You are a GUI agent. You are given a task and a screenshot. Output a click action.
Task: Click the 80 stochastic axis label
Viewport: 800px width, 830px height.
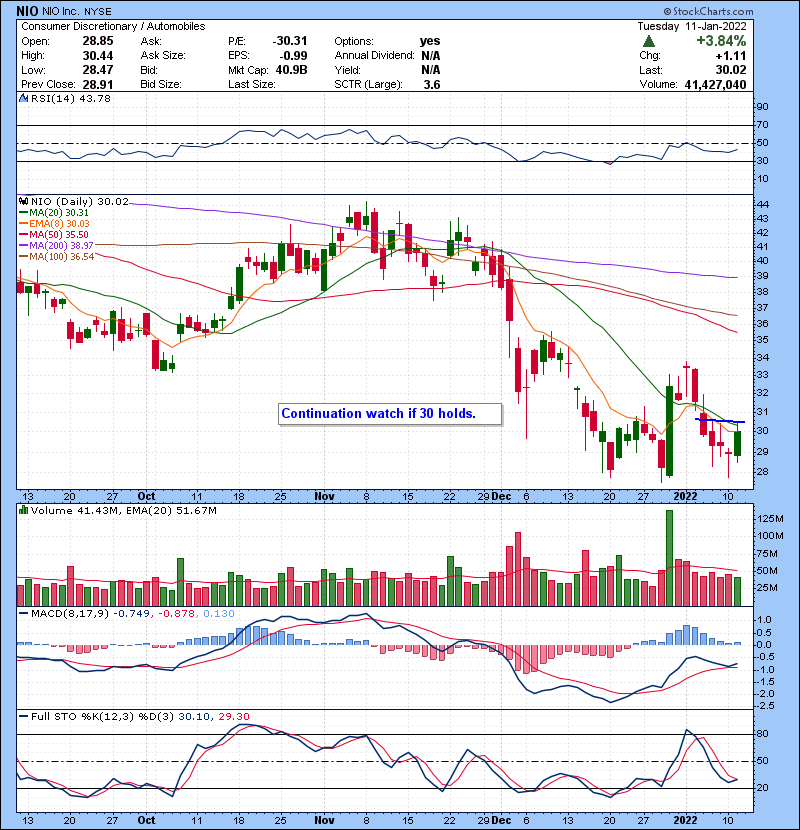point(762,734)
